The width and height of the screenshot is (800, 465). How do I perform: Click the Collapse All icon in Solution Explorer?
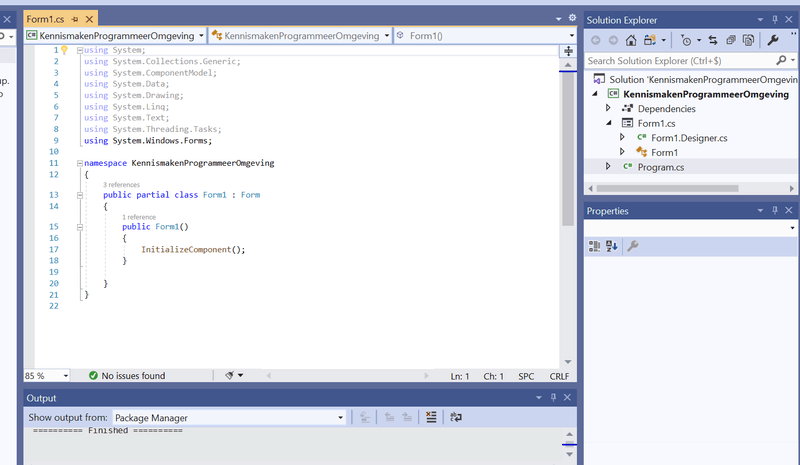click(731, 40)
